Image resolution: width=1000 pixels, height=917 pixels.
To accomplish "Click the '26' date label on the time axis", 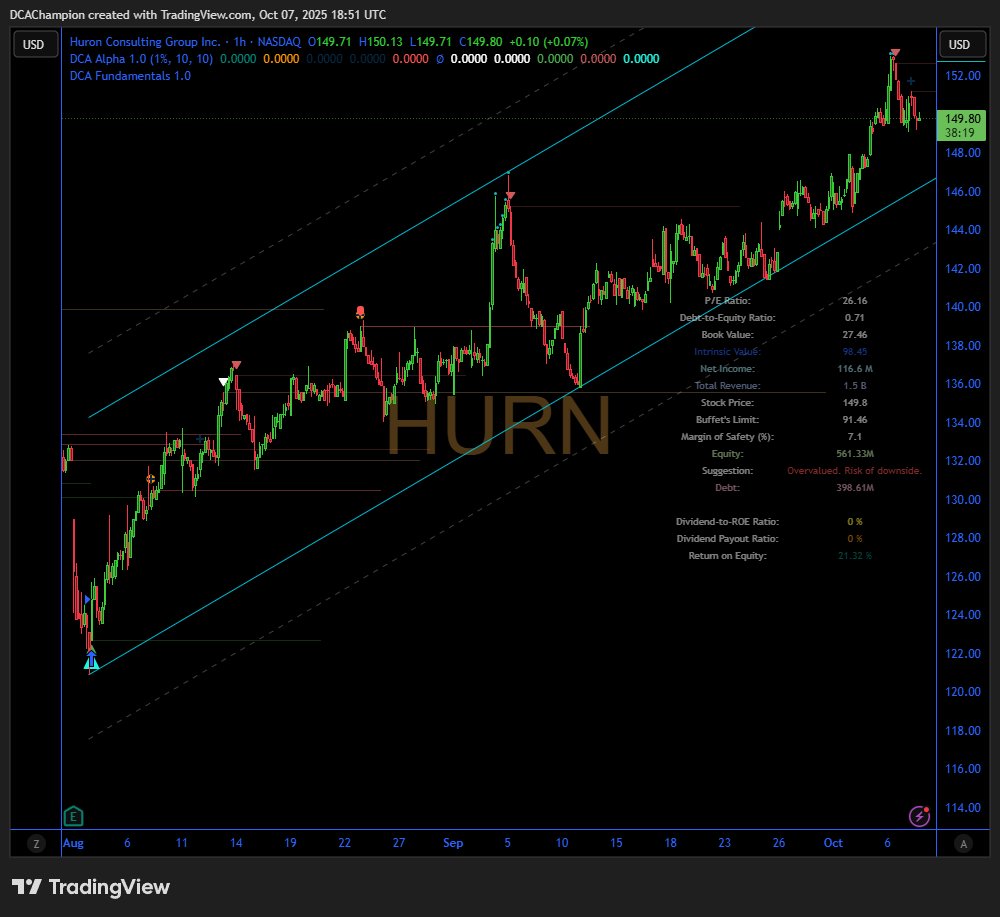I will pos(779,843).
